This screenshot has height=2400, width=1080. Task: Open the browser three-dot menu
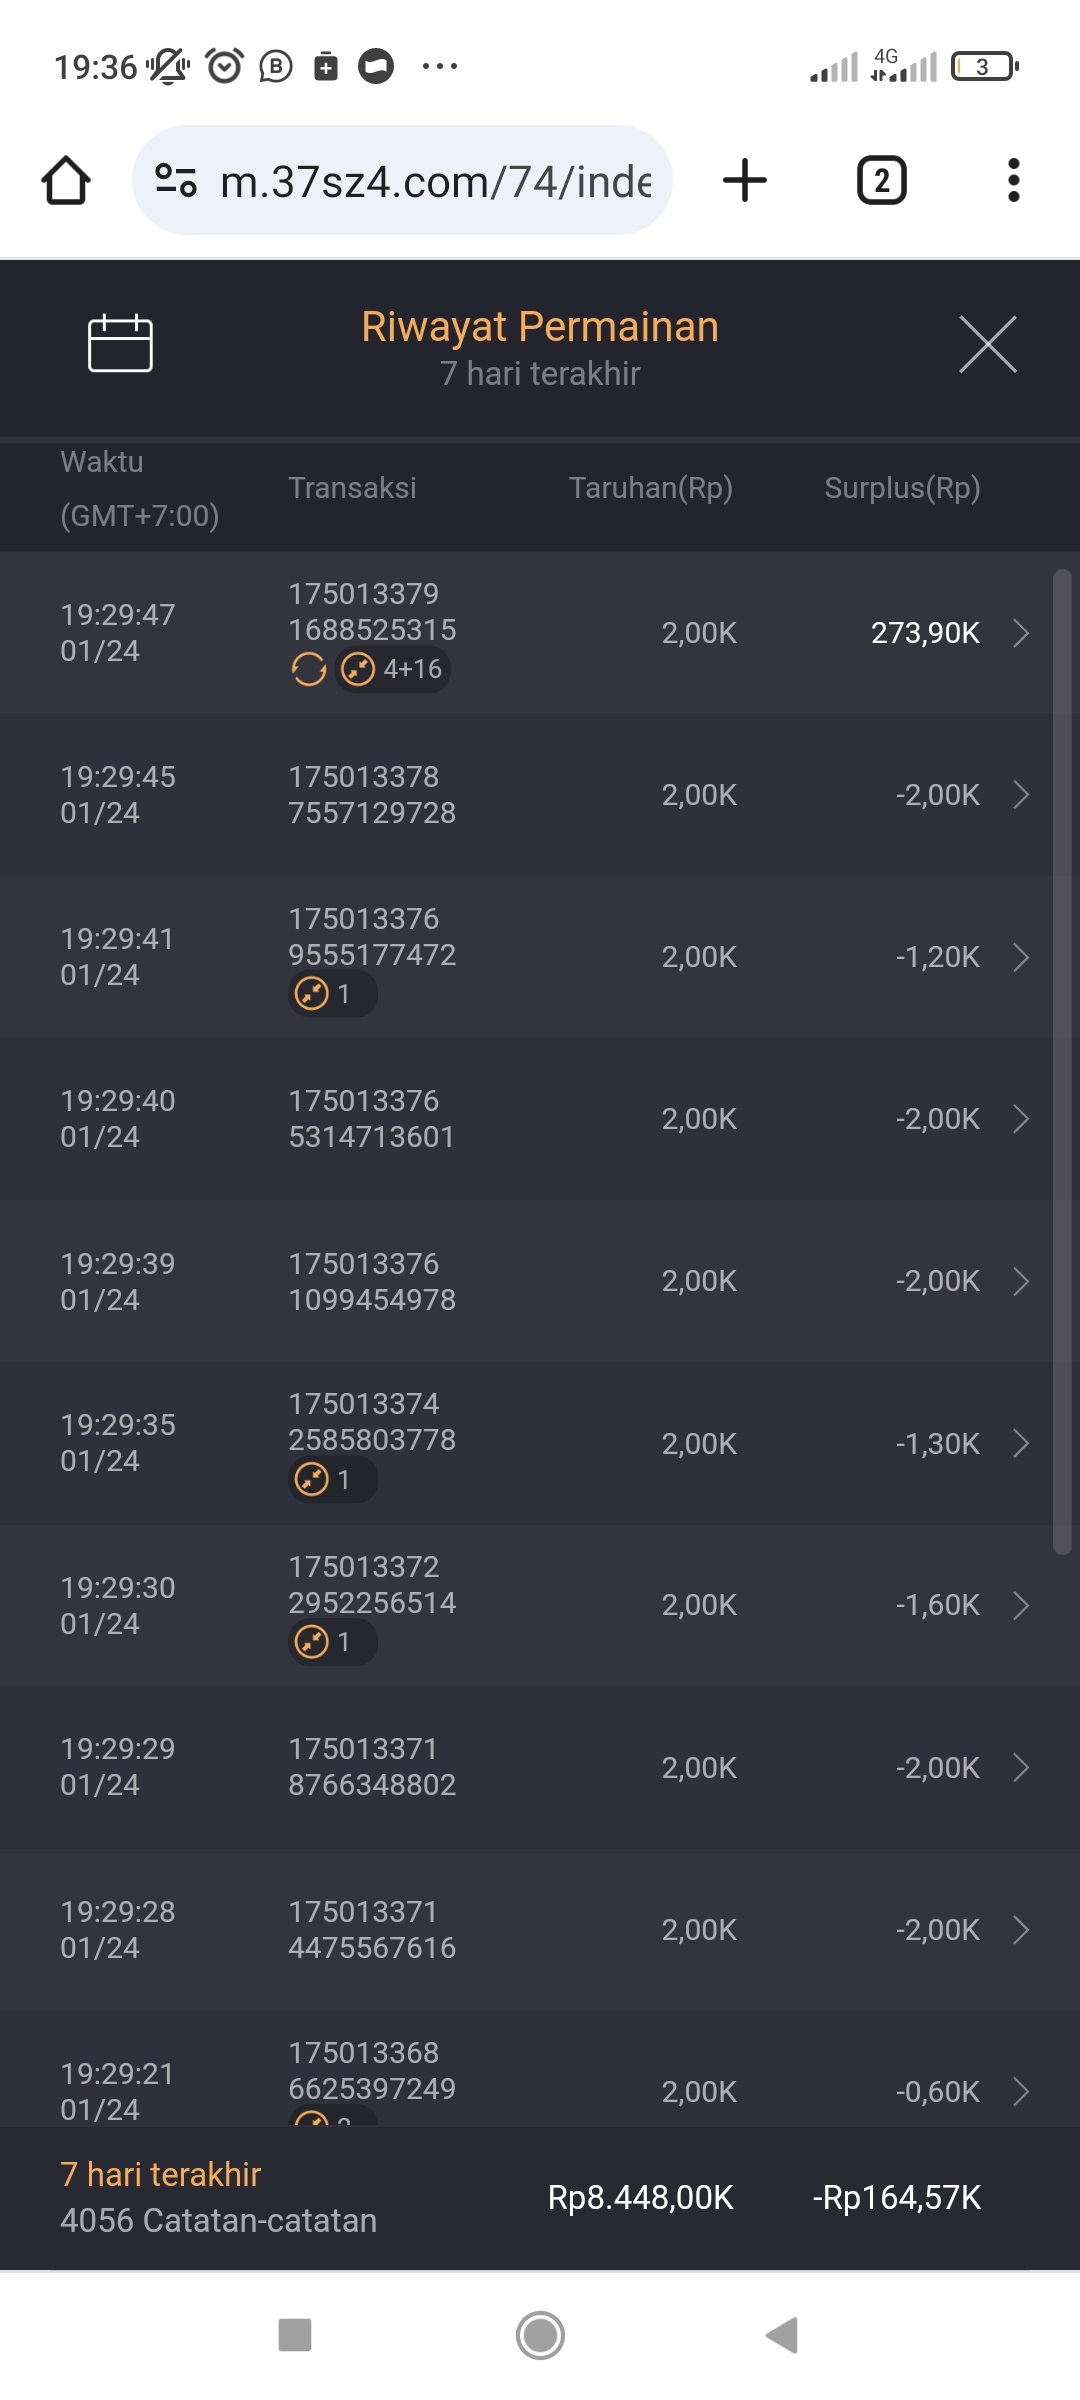click(x=1013, y=181)
